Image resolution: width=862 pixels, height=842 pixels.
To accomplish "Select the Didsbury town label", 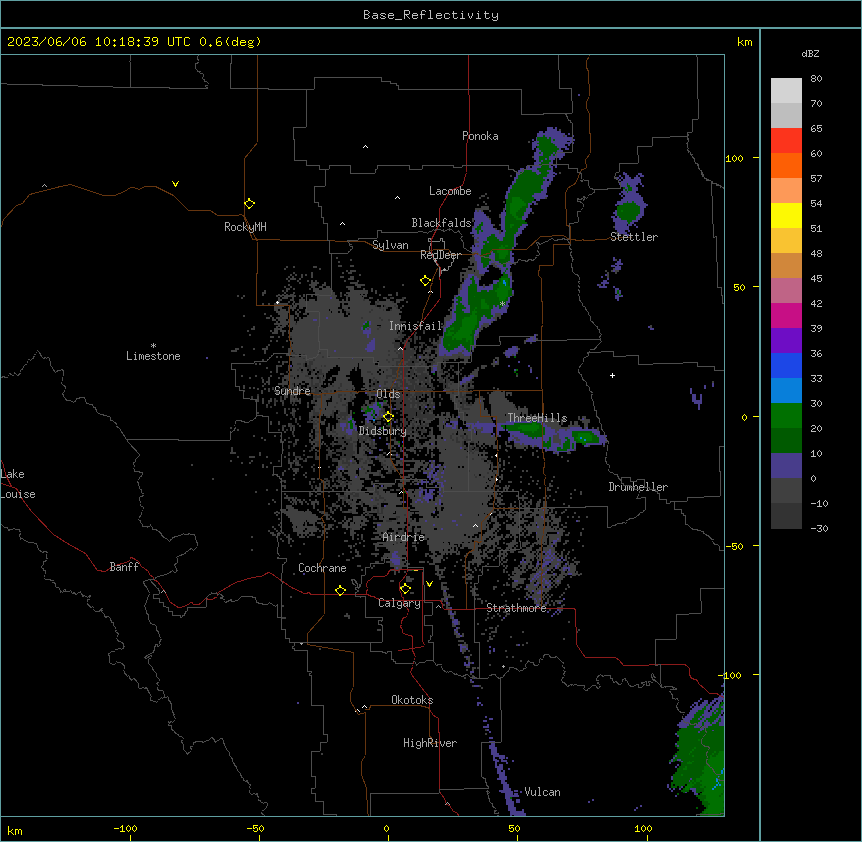I will coord(383,431).
